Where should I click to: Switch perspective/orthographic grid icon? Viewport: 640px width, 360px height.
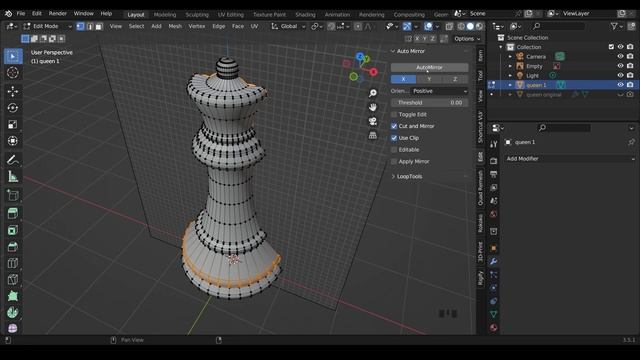(373, 135)
